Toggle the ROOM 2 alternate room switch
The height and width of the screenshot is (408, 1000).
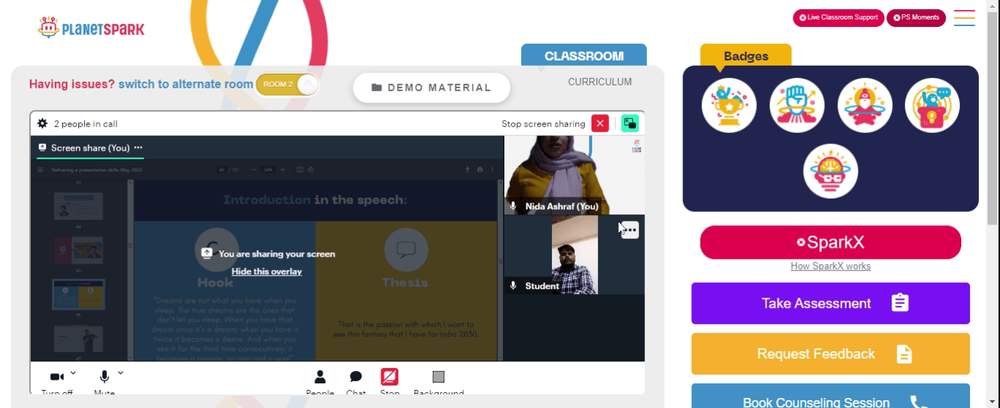(x=287, y=84)
